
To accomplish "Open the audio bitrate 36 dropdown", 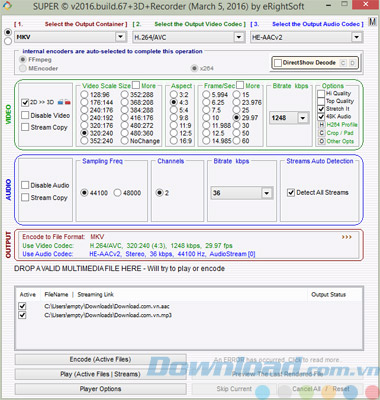I will point(266,193).
